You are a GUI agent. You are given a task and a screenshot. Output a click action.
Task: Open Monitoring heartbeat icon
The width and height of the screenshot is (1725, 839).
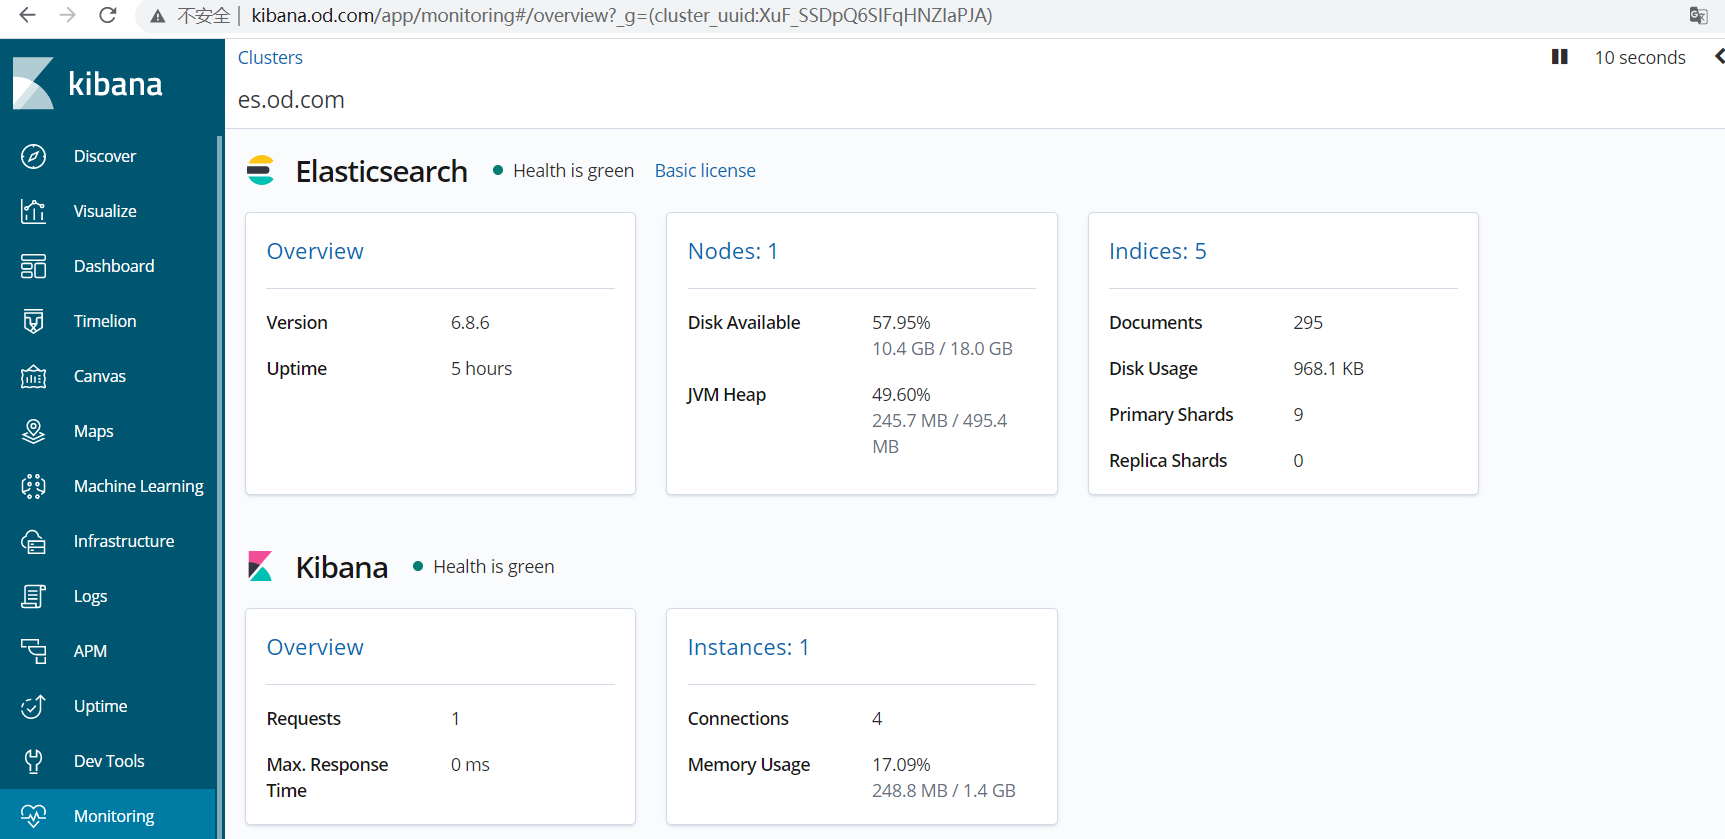pyautogui.click(x=33, y=816)
